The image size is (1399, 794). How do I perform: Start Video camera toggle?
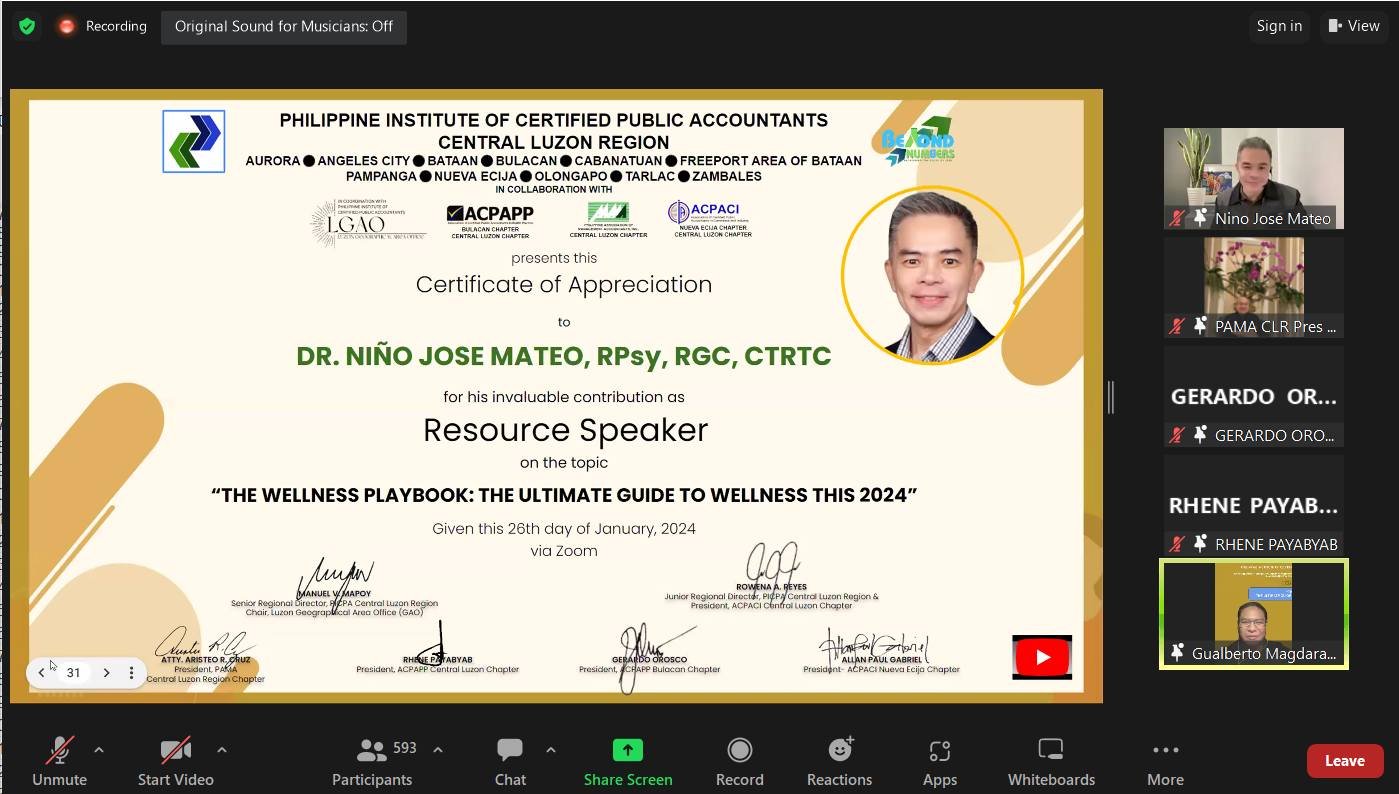pos(176,762)
